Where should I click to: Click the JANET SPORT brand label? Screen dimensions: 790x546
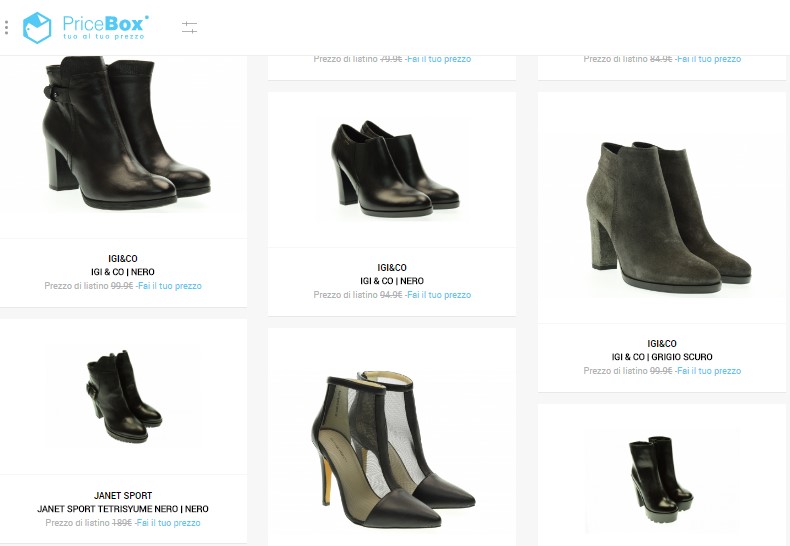point(123,496)
